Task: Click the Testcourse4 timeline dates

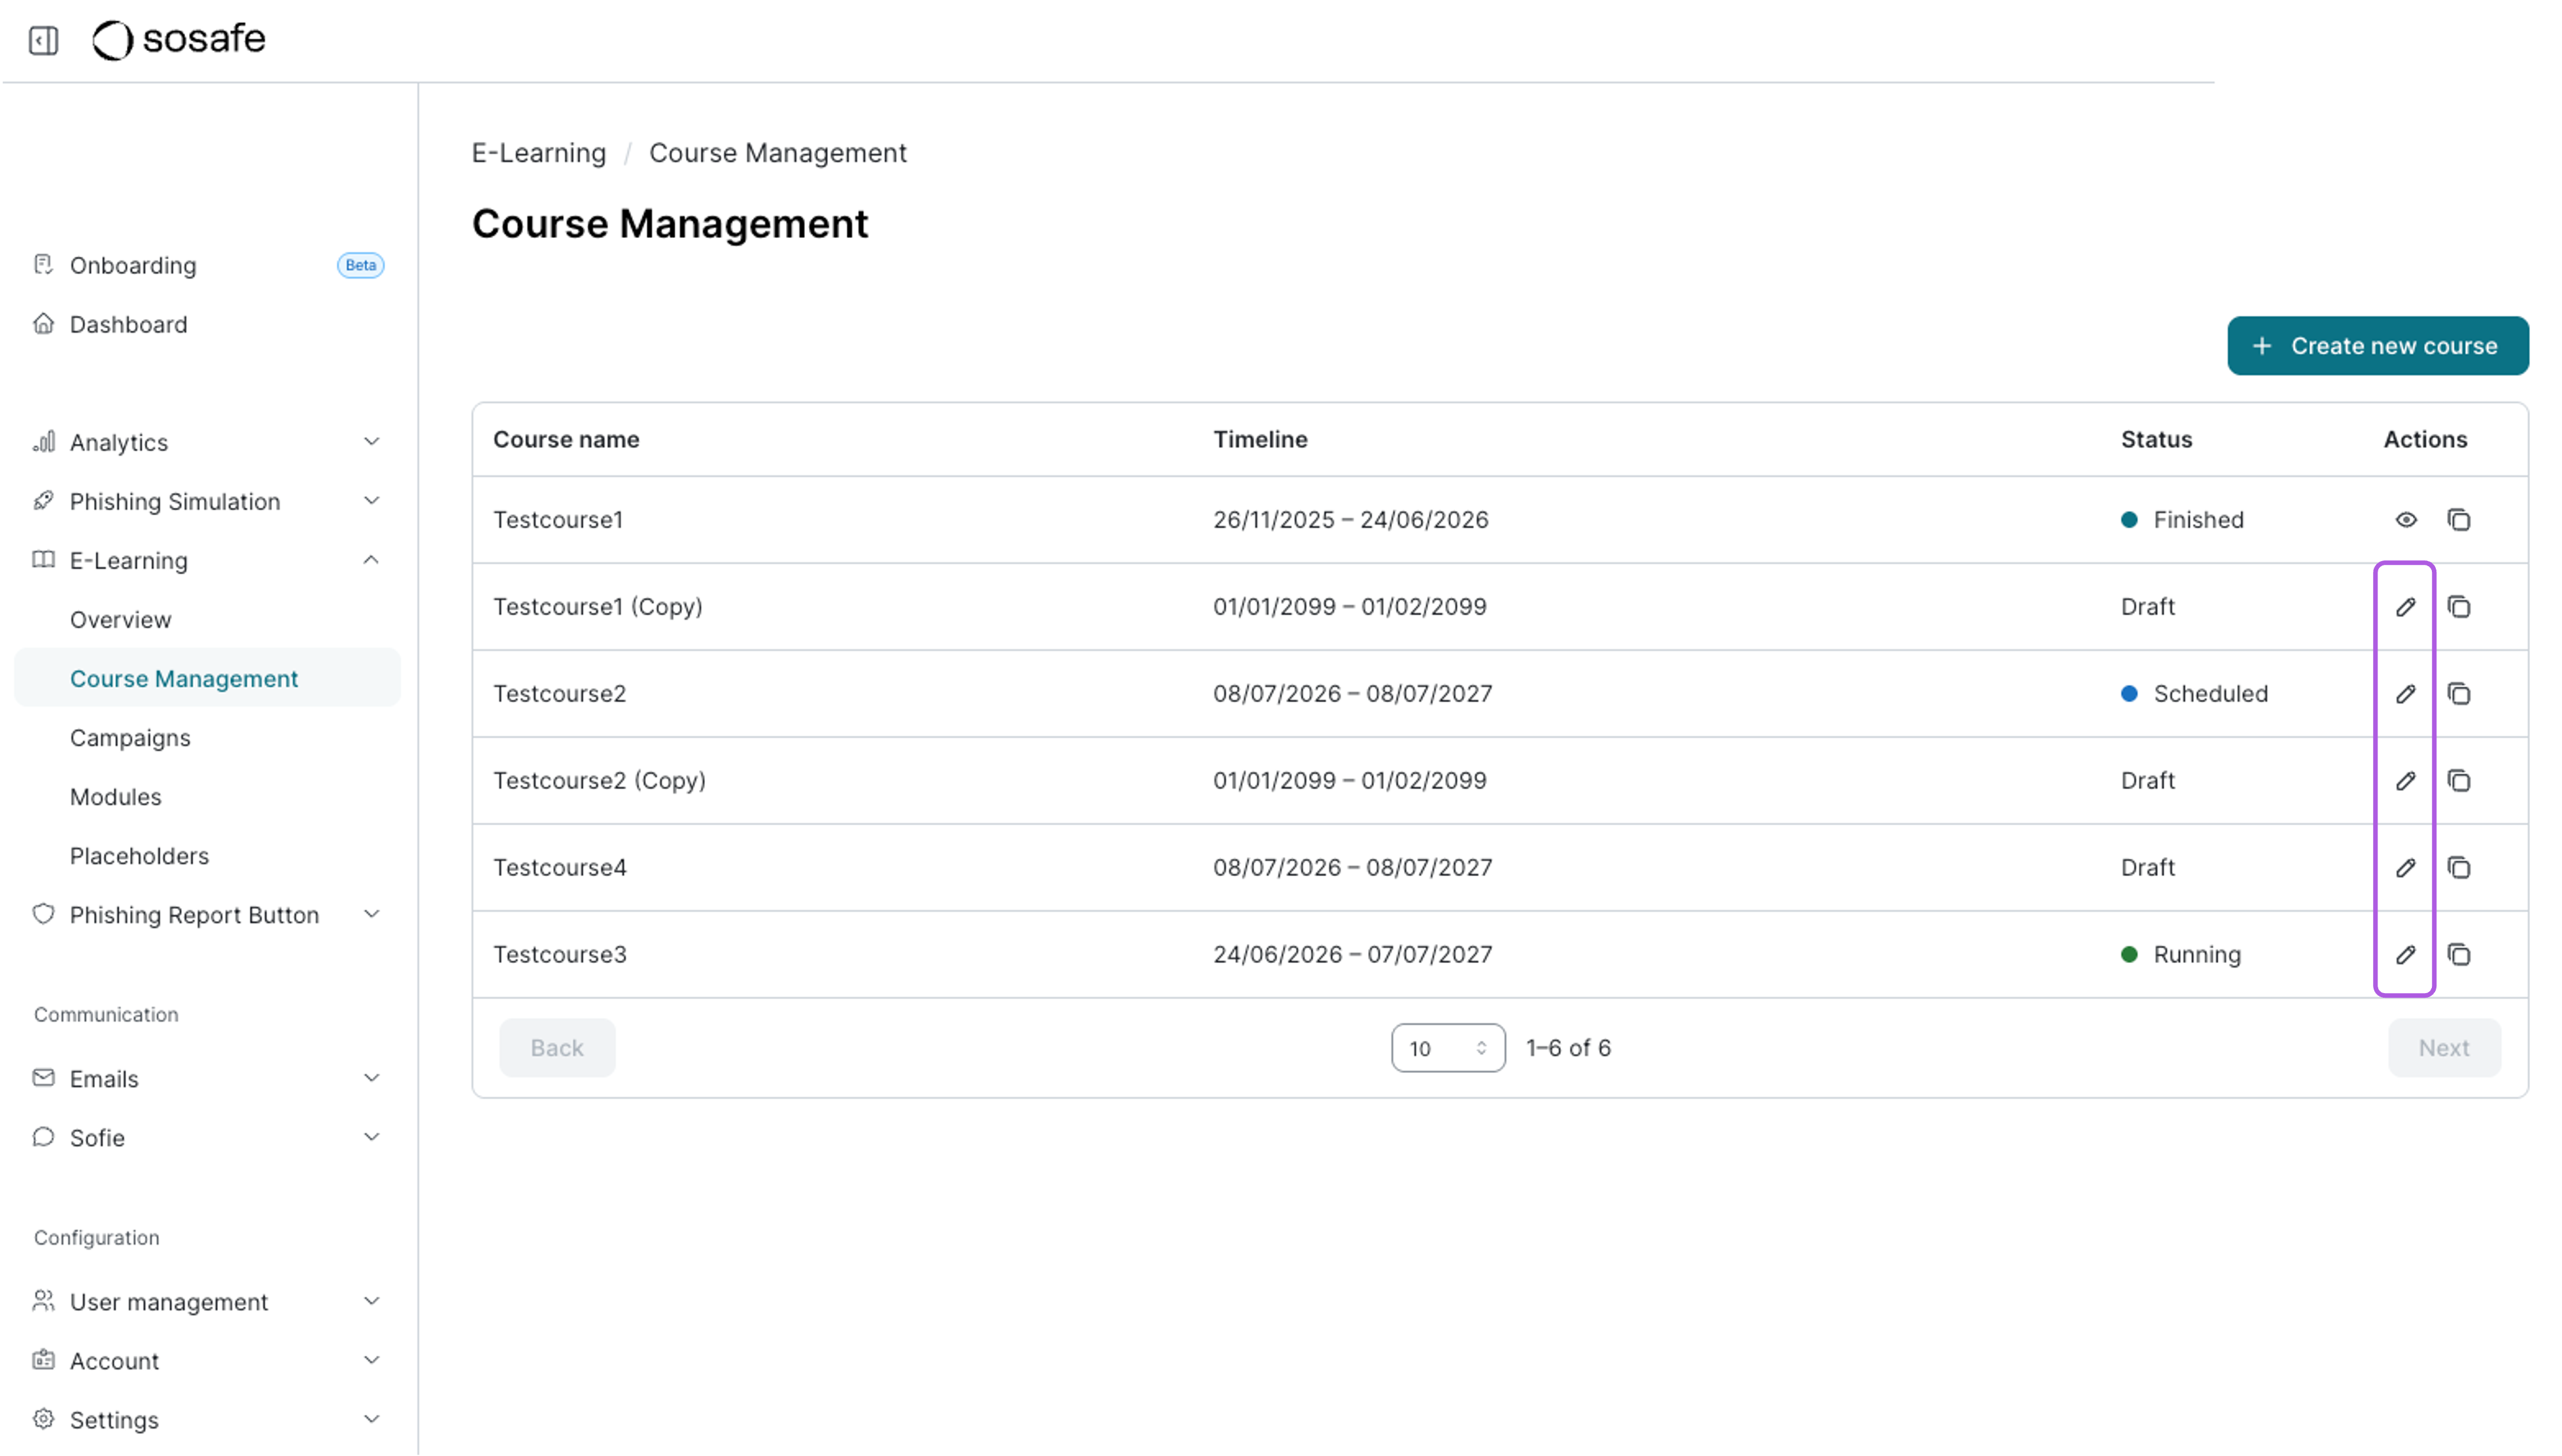Action: [1352, 868]
